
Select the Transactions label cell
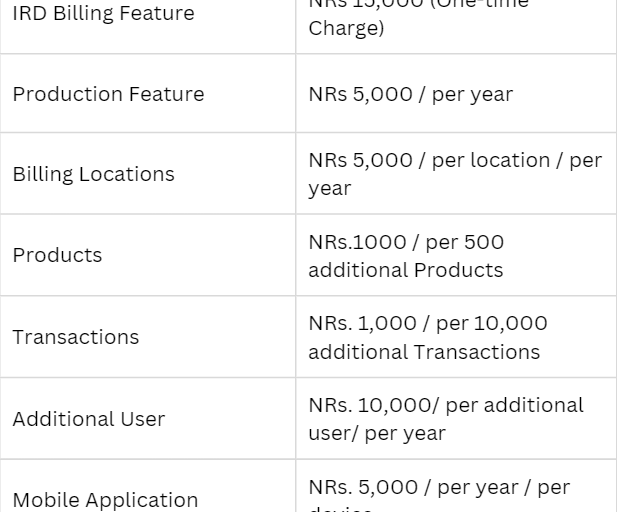pos(76,337)
